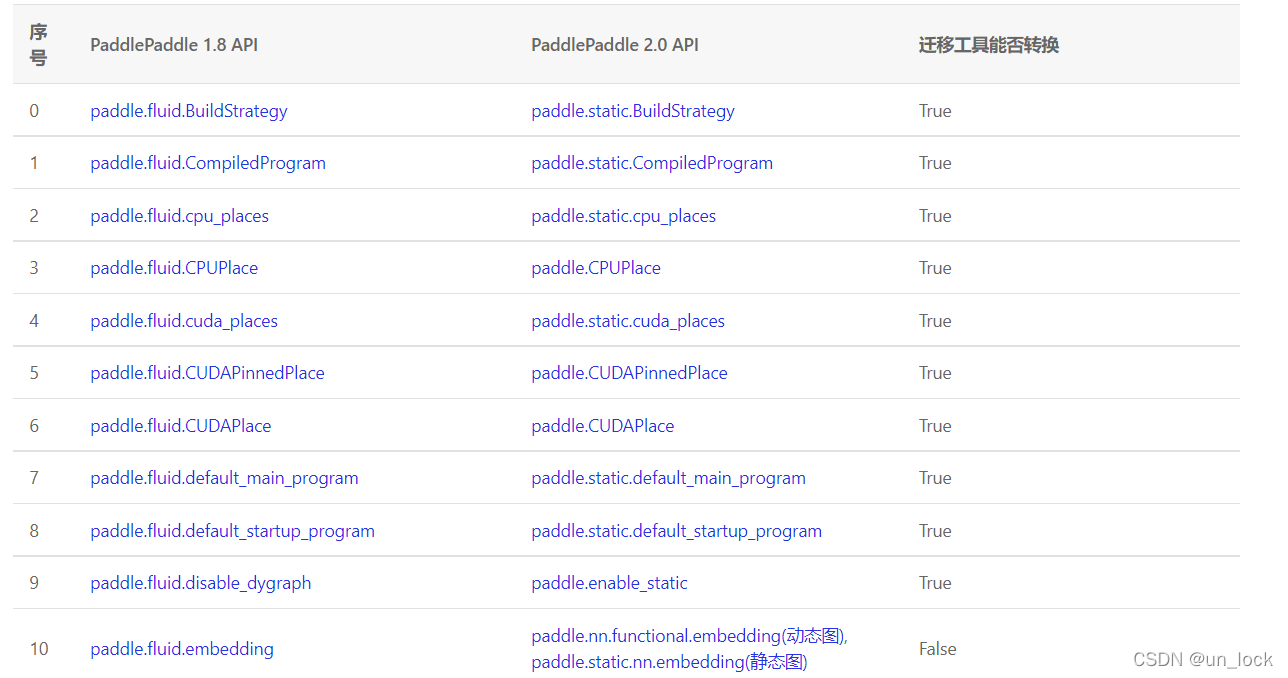Open the paddle.static.CompiledProgram link

click(x=652, y=163)
